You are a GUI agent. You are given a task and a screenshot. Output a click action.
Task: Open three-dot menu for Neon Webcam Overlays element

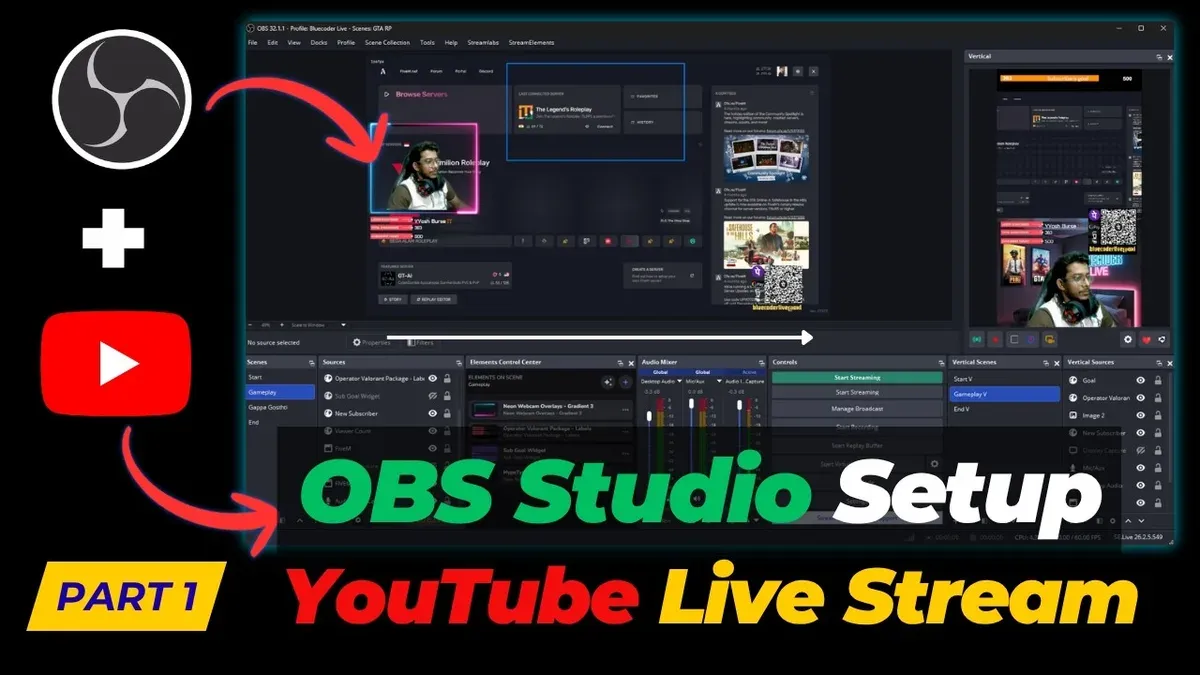click(x=626, y=410)
